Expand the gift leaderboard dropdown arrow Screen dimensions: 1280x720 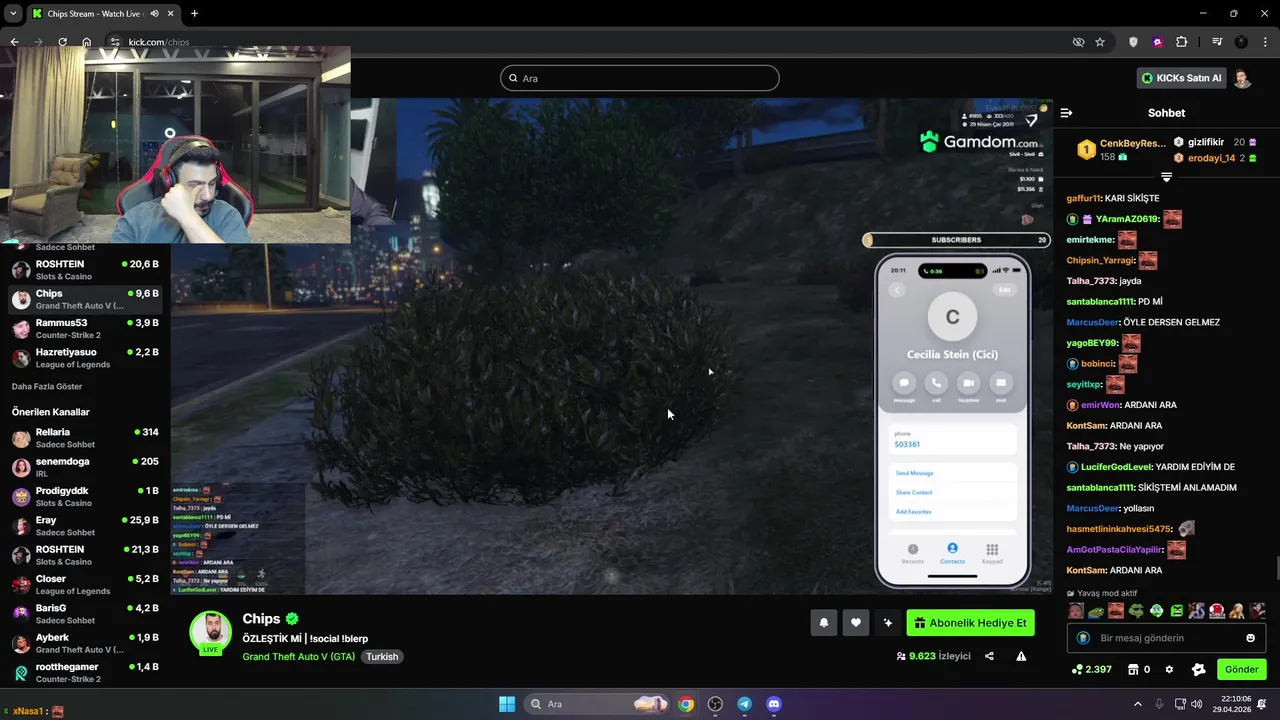point(1166,177)
